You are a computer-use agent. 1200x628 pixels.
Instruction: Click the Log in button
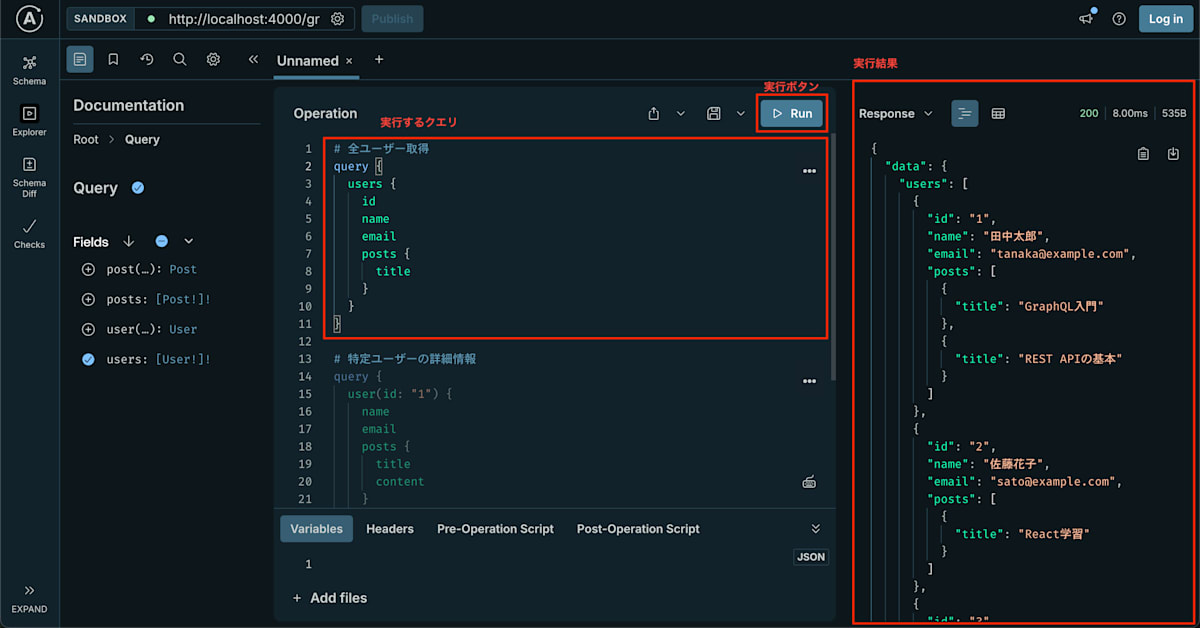tap(1166, 19)
